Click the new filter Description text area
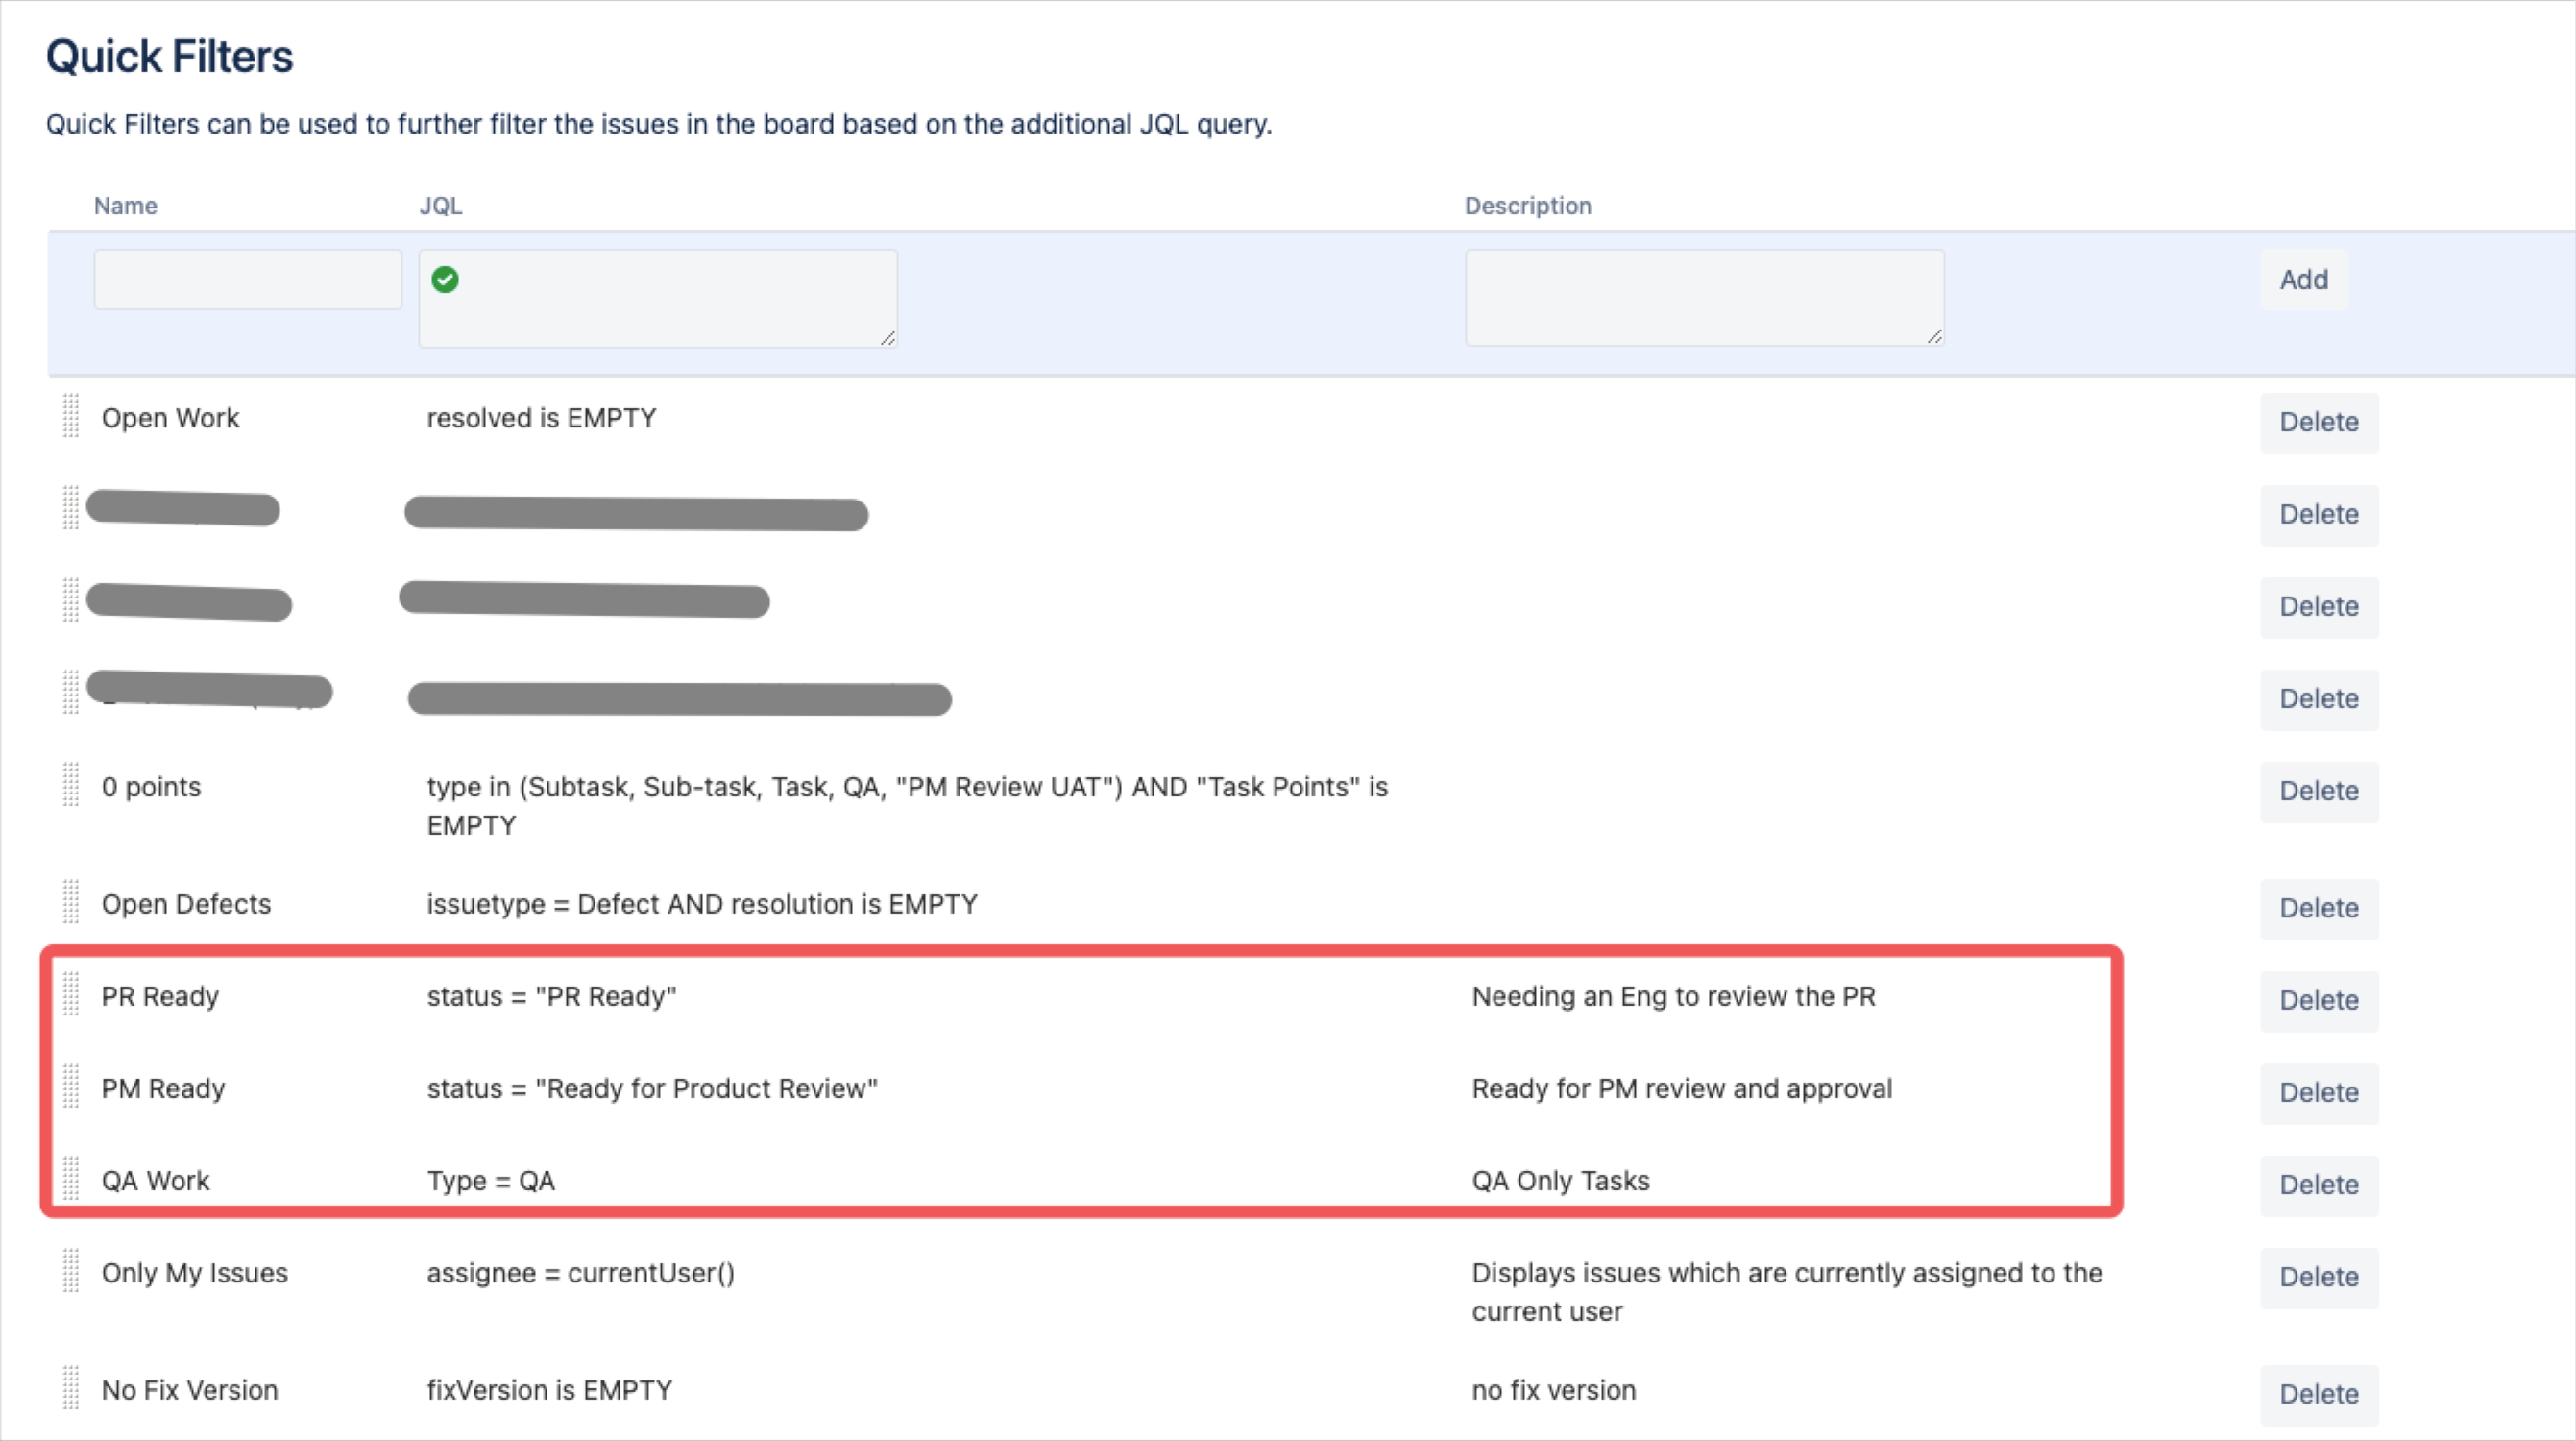Screen dimensions: 2576x1441 [1705, 298]
